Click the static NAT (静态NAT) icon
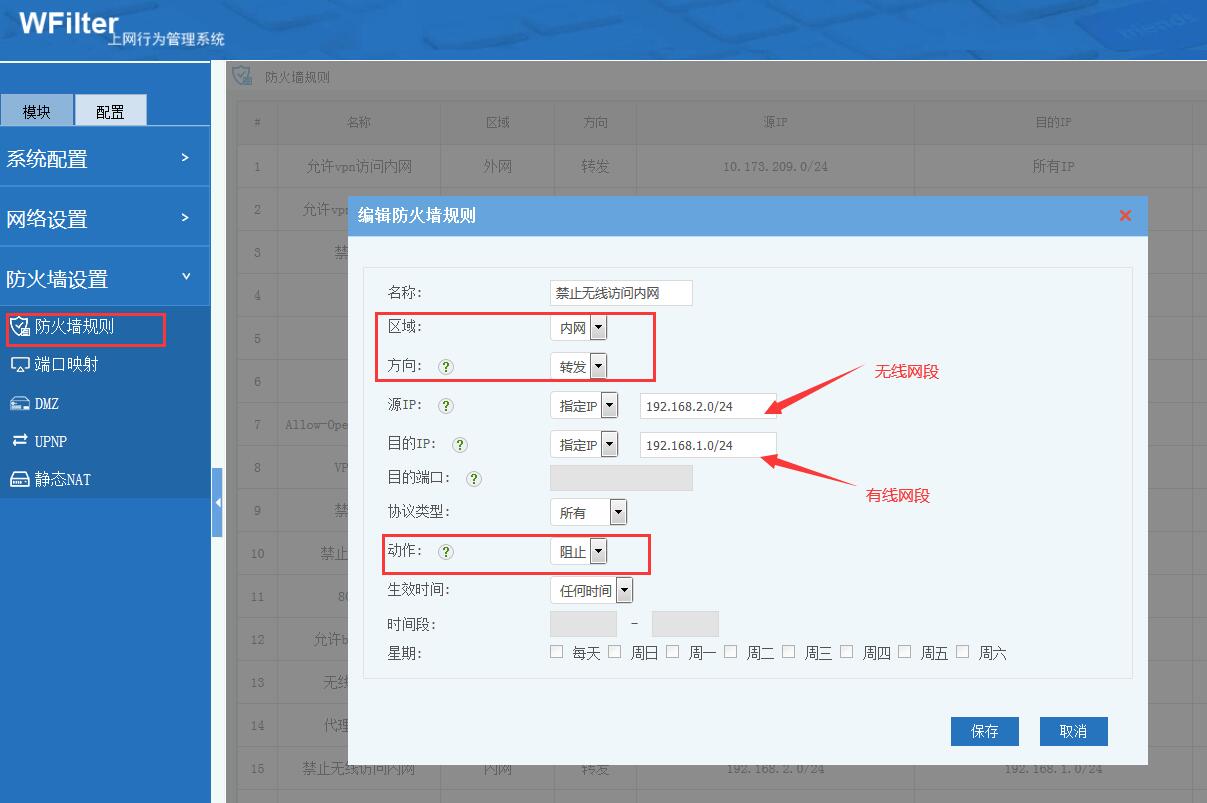This screenshot has height=803, width=1207. (20, 479)
